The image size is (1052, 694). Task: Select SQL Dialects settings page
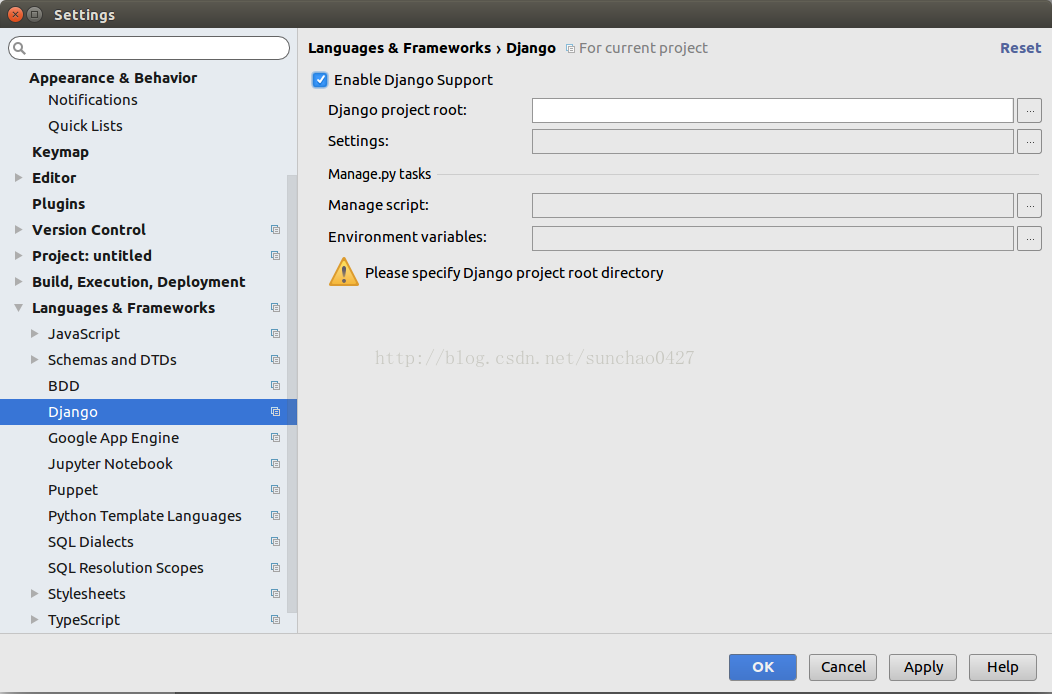pyautogui.click(x=91, y=542)
